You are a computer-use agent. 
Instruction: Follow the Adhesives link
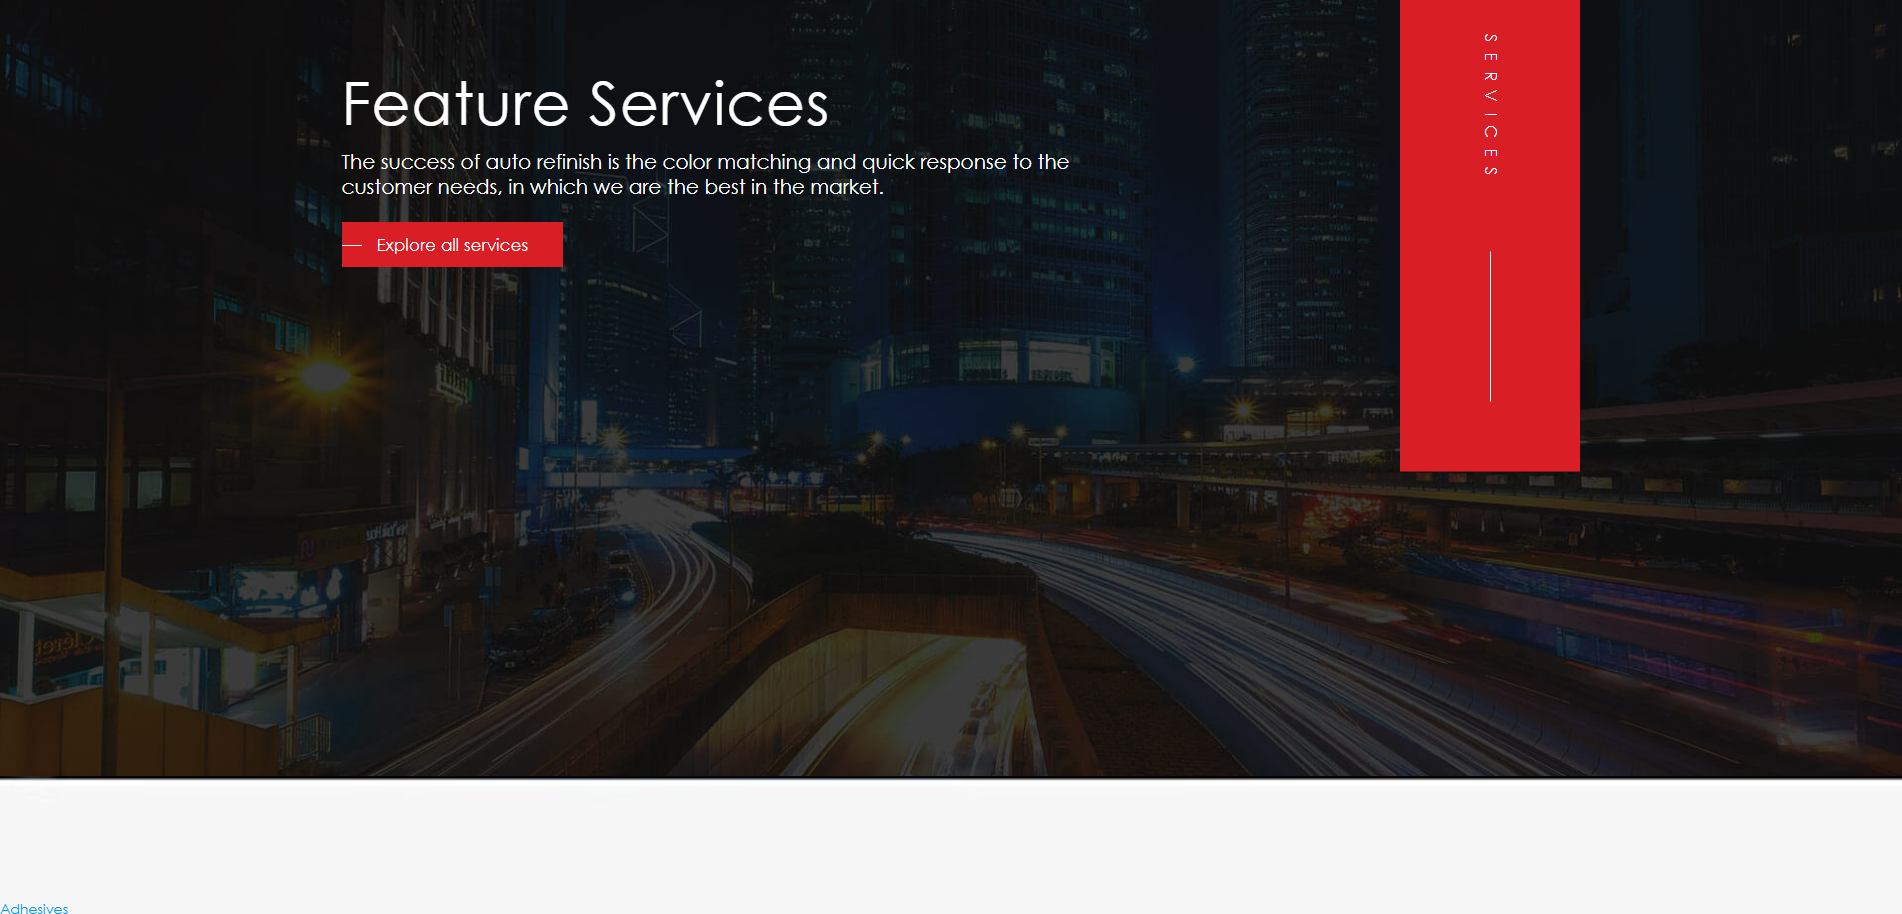tap(34, 908)
